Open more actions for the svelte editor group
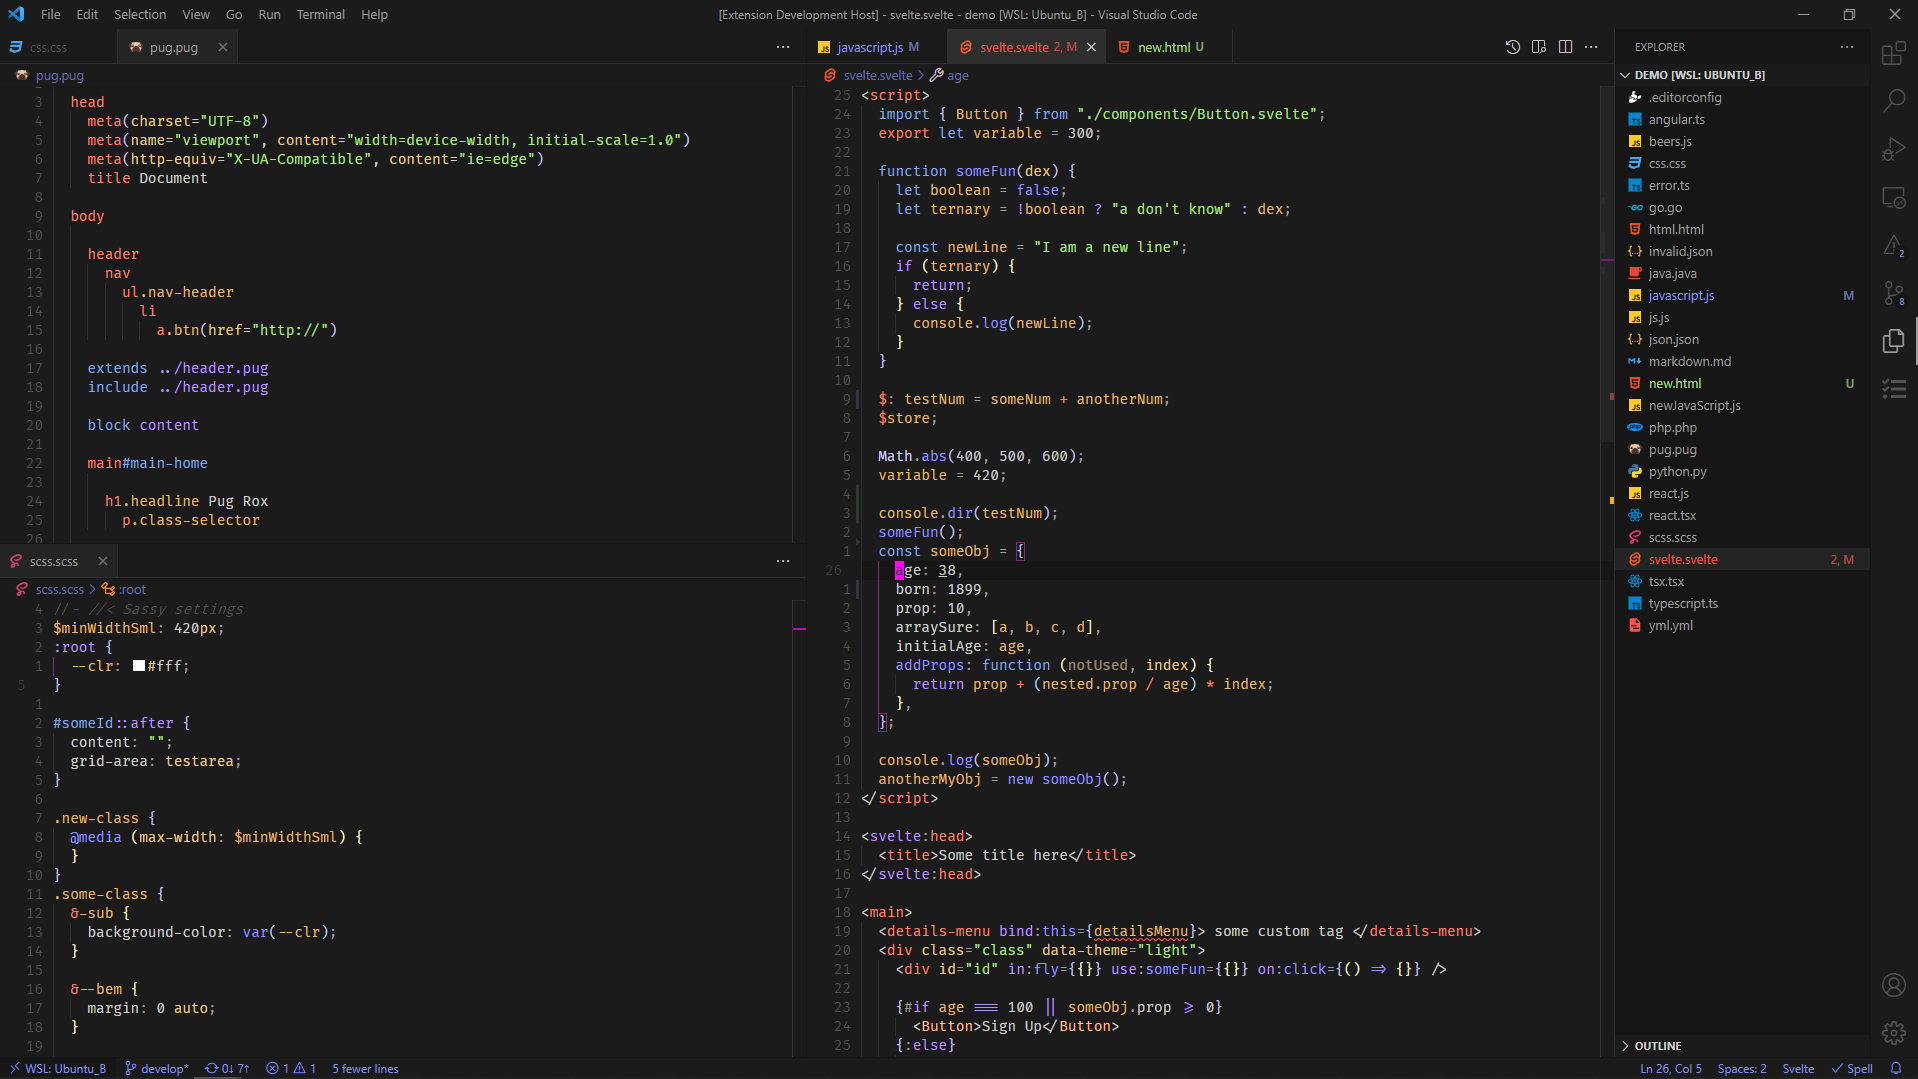 1591,47
